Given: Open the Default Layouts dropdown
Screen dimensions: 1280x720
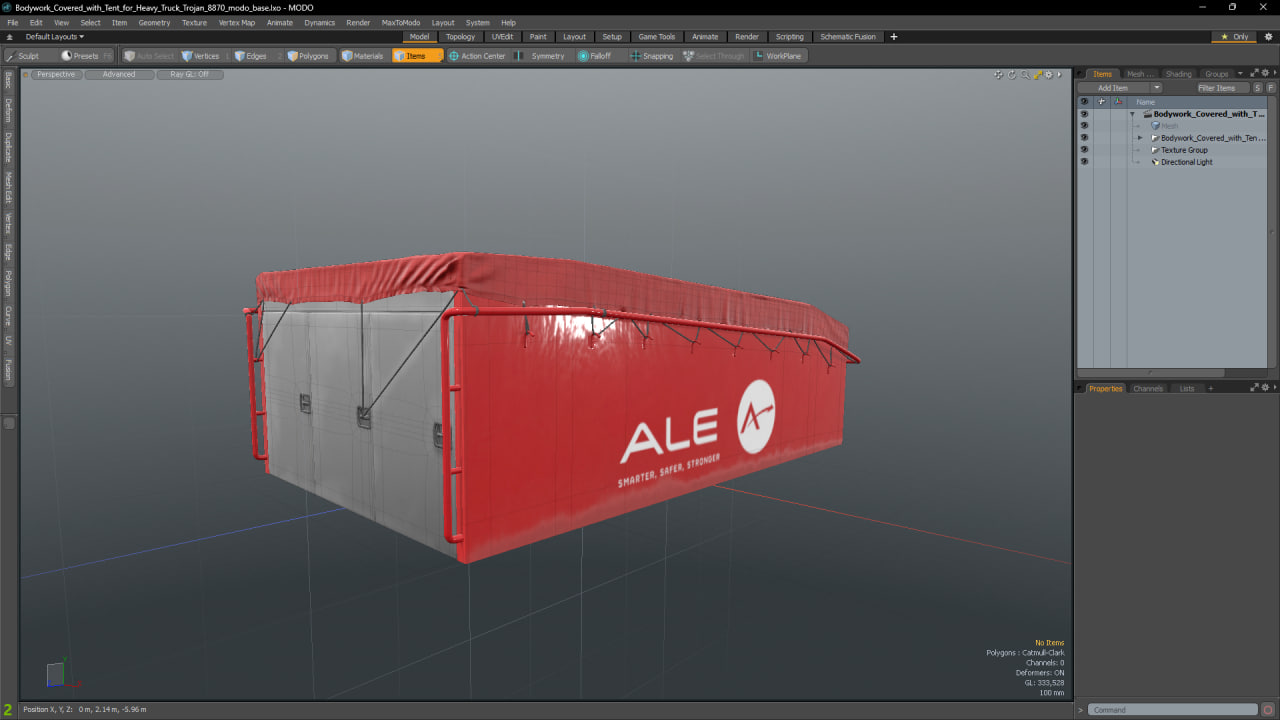Looking at the screenshot, I should click(54, 37).
